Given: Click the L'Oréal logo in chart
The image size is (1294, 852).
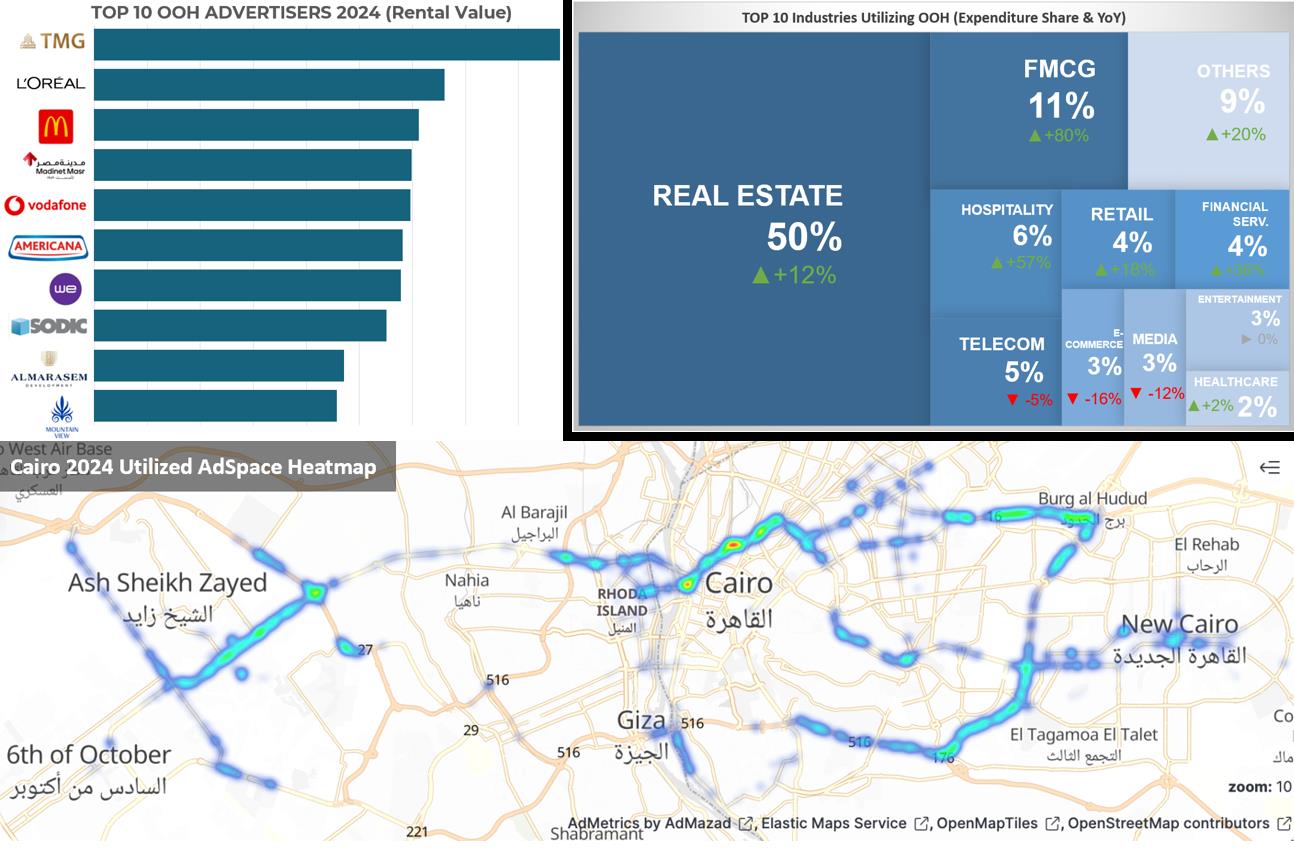Looking at the screenshot, I should coord(51,84).
